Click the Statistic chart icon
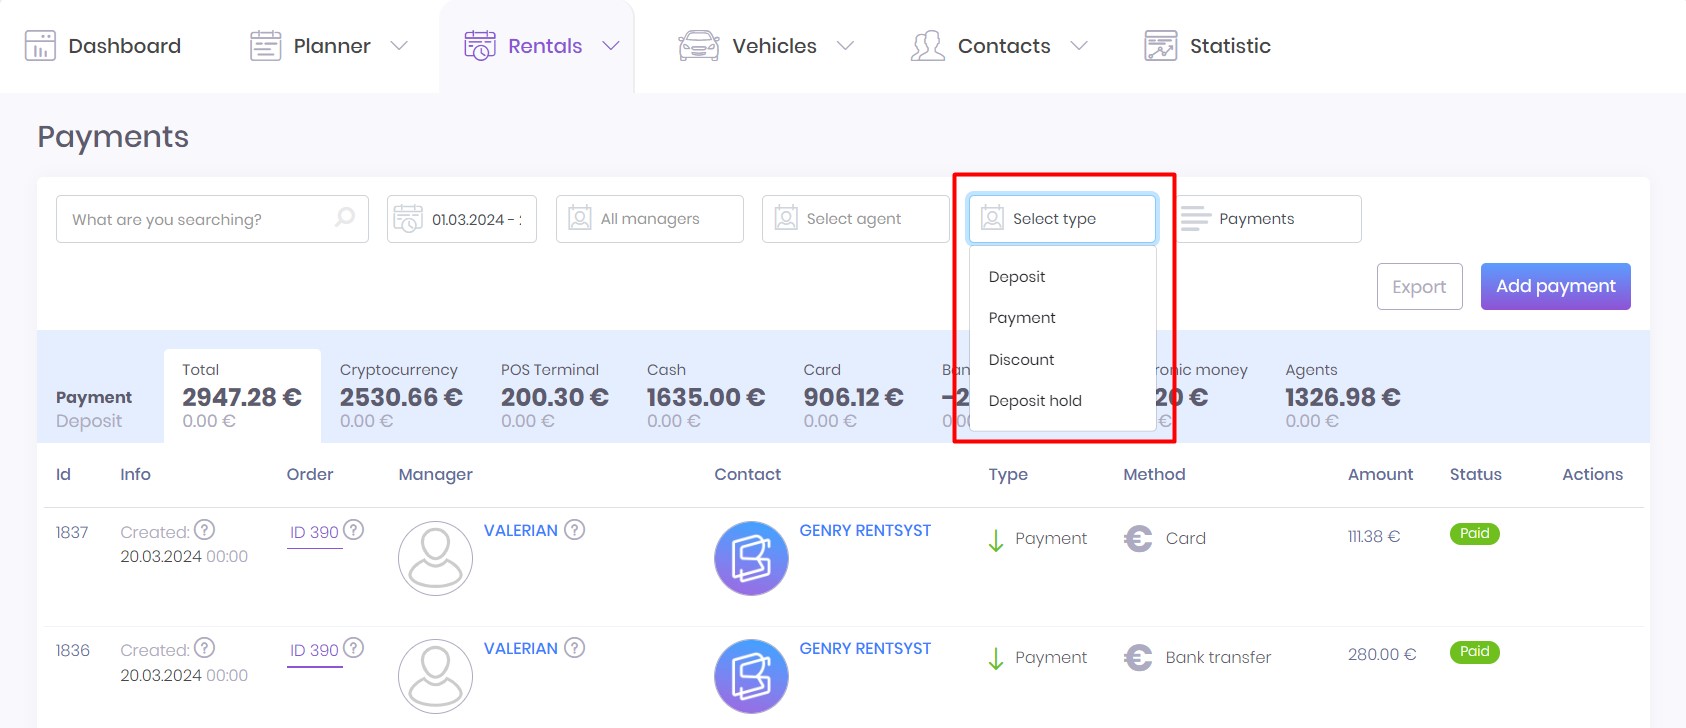The image size is (1686, 728). tap(1160, 46)
